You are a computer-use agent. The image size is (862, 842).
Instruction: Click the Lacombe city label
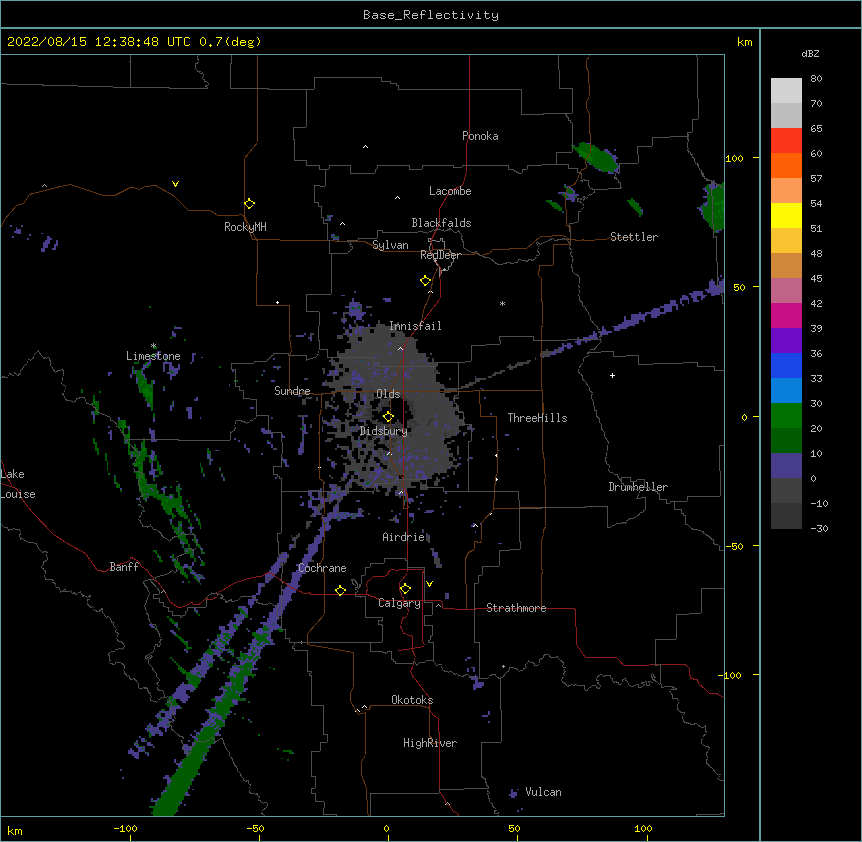pos(450,191)
